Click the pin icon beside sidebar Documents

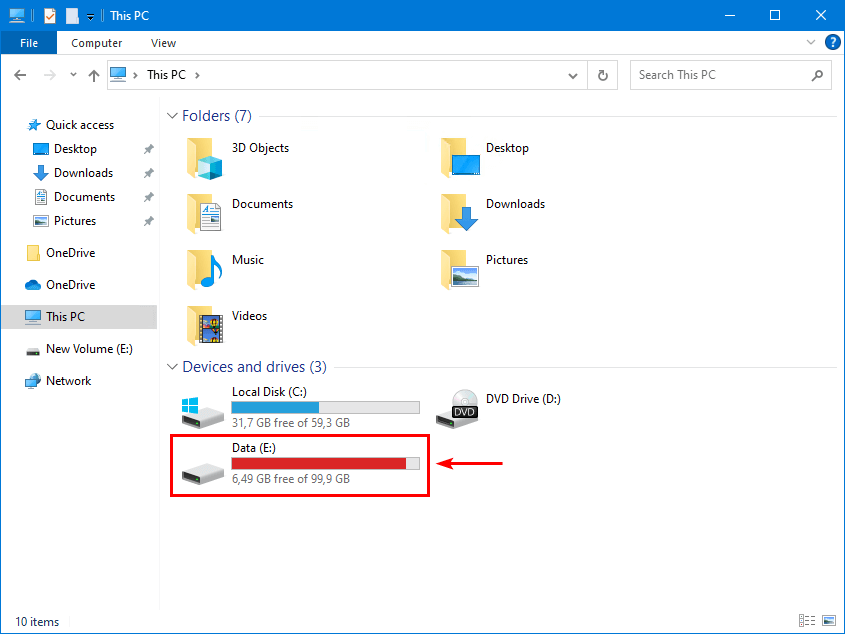[x=149, y=197]
